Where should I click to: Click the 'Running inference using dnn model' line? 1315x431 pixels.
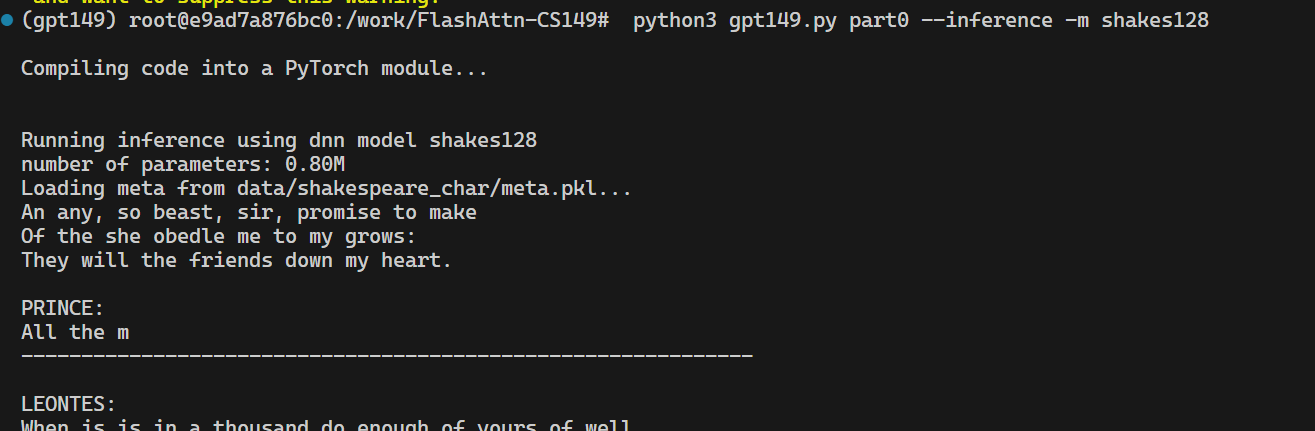tap(285, 141)
